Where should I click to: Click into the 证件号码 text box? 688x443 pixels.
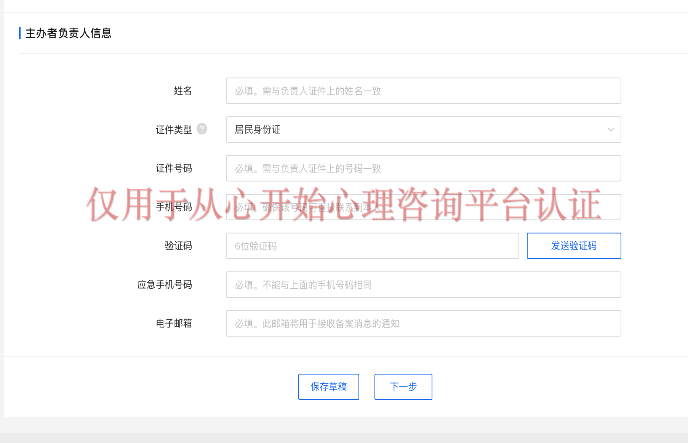point(423,168)
